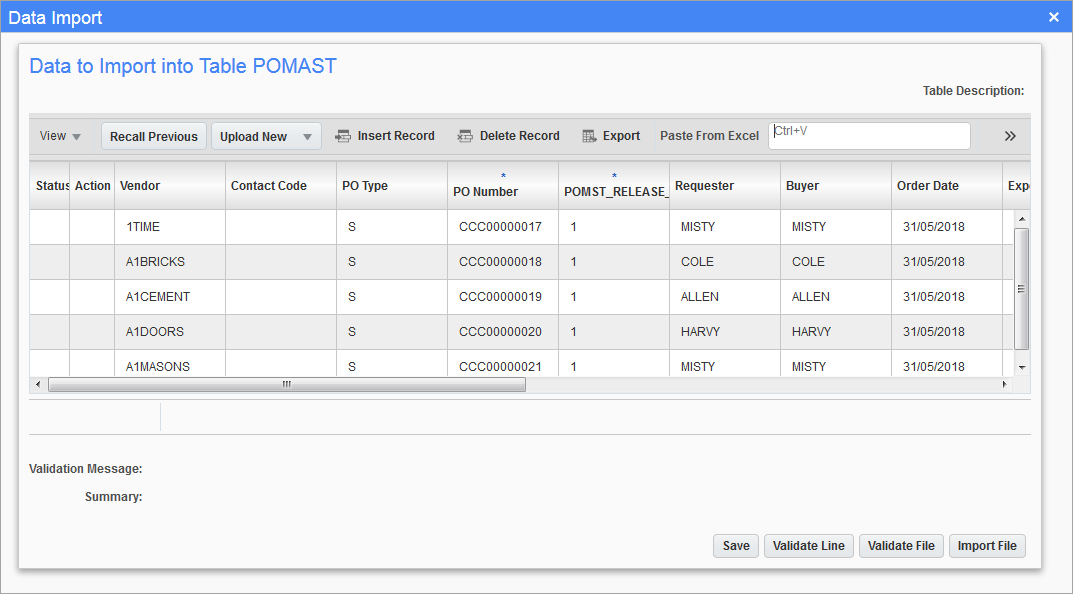
Task: Click the Insert Record icon
Action: point(343,136)
